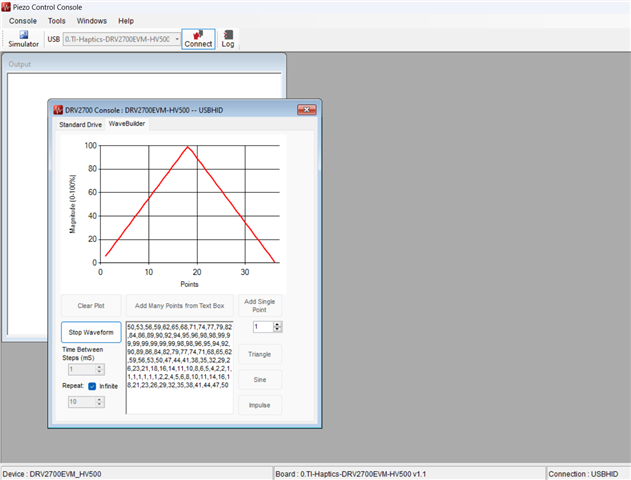The width and height of the screenshot is (631, 480).
Task: Switch to the Standard Drive tab
Action: (x=80, y=125)
